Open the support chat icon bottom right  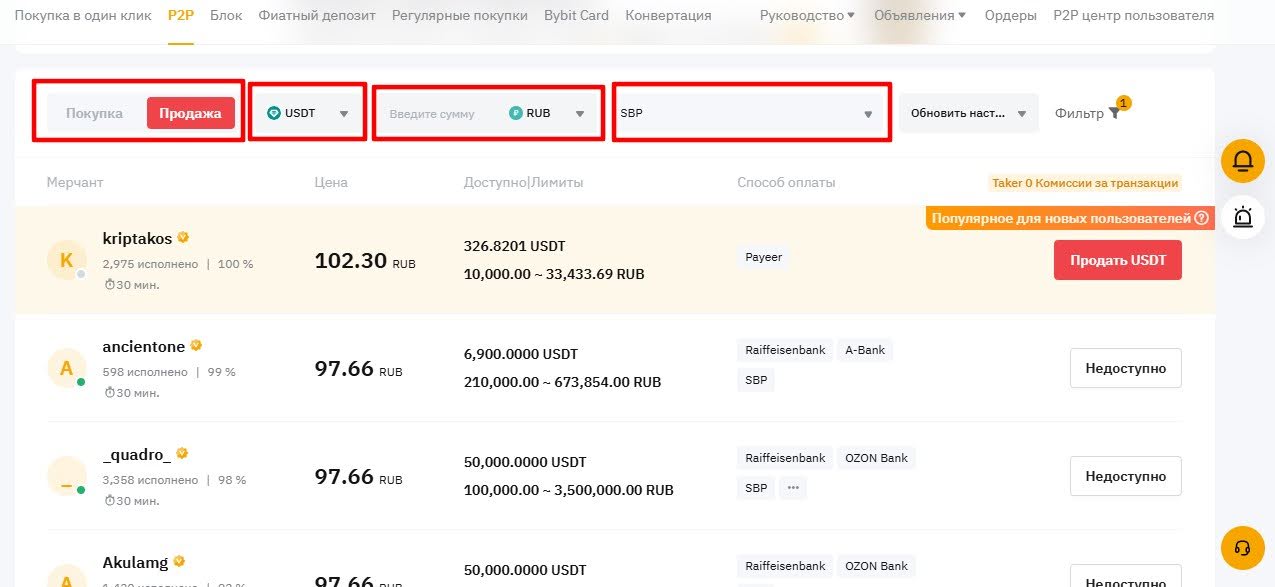(x=1242, y=548)
